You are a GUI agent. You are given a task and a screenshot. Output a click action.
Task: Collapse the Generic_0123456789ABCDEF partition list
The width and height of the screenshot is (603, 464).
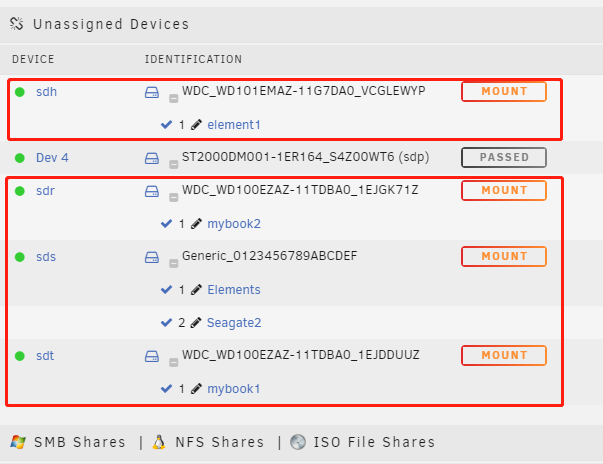tap(173, 264)
